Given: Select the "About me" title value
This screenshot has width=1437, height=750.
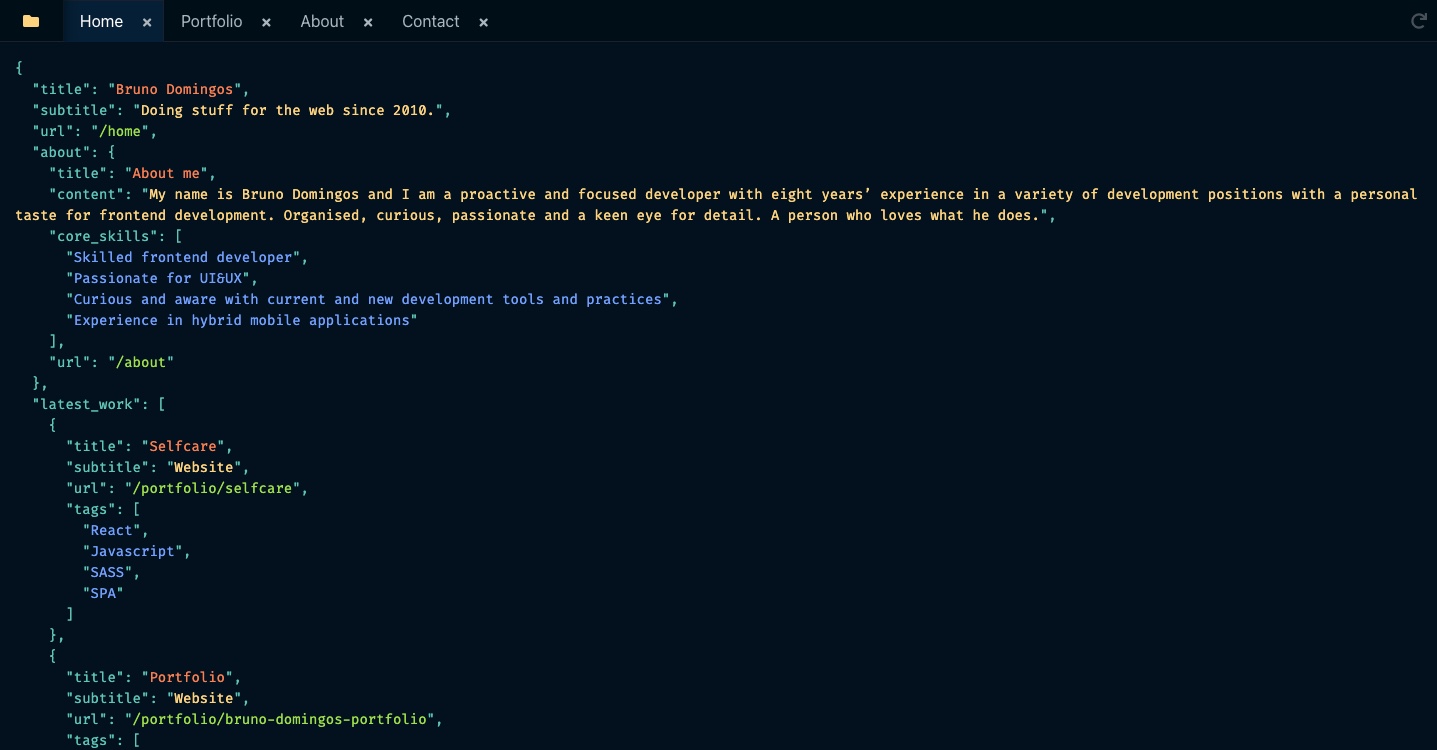Looking at the screenshot, I should pos(167,173).
